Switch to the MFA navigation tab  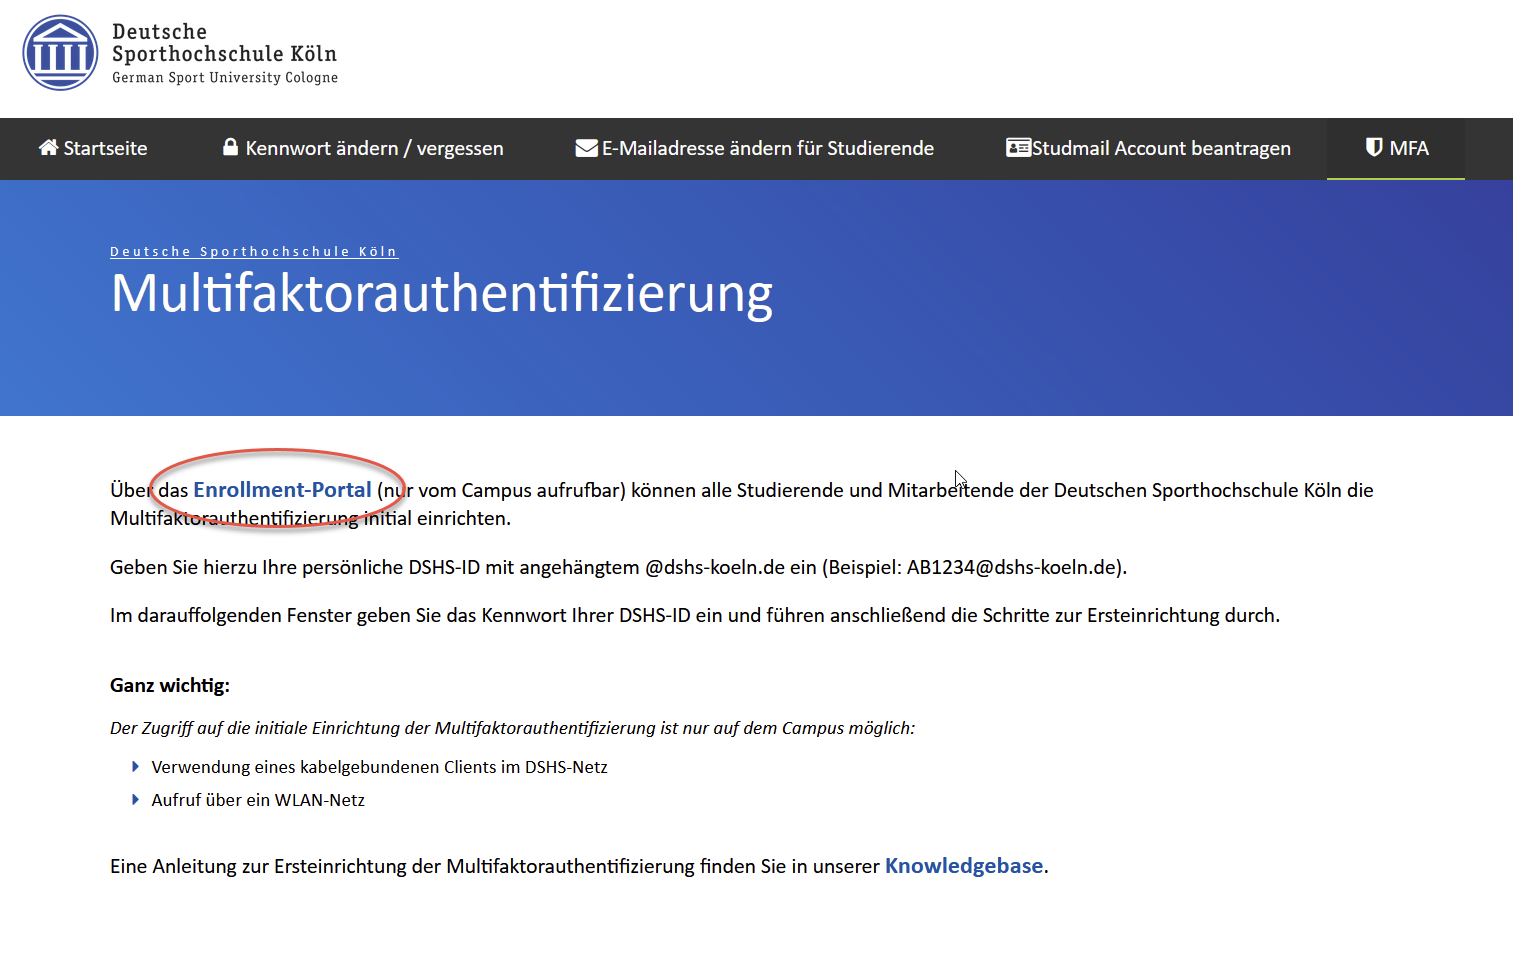click(1408, 149)
